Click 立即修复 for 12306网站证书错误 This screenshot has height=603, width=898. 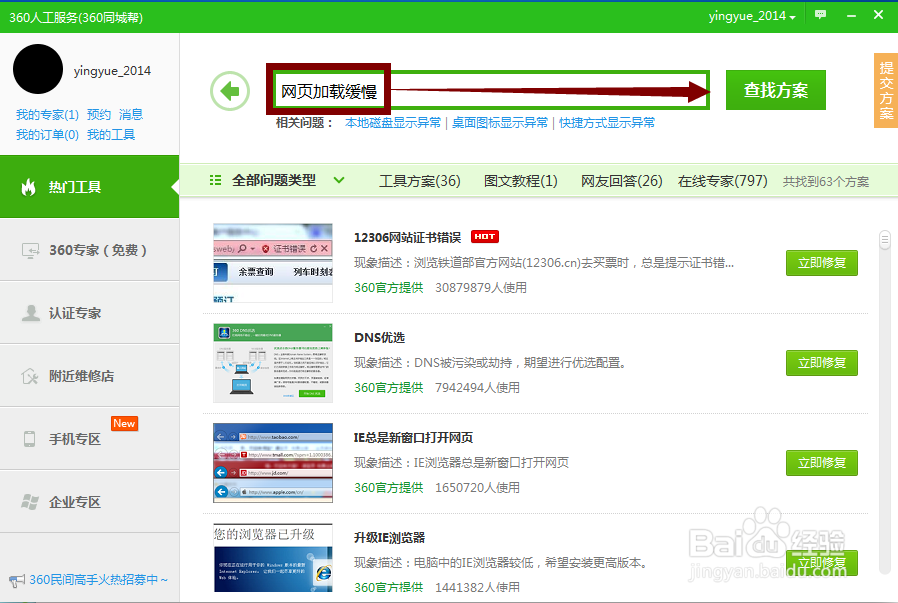(x=822, y=263)
